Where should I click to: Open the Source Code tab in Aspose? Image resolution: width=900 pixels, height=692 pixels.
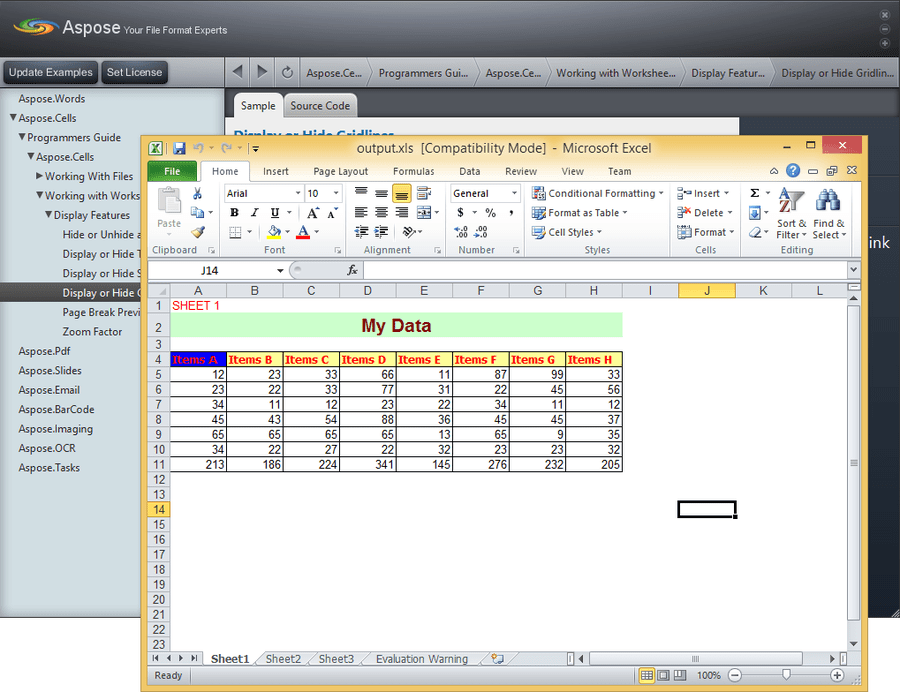coord(320,106)
